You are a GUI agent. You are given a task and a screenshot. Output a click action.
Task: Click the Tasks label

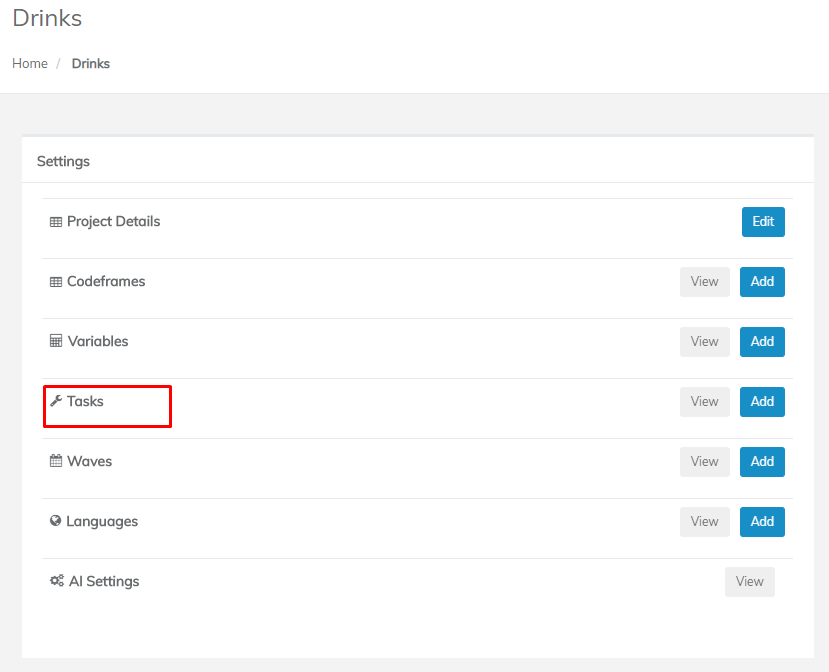pyautogui.click(x=85, y=401)
